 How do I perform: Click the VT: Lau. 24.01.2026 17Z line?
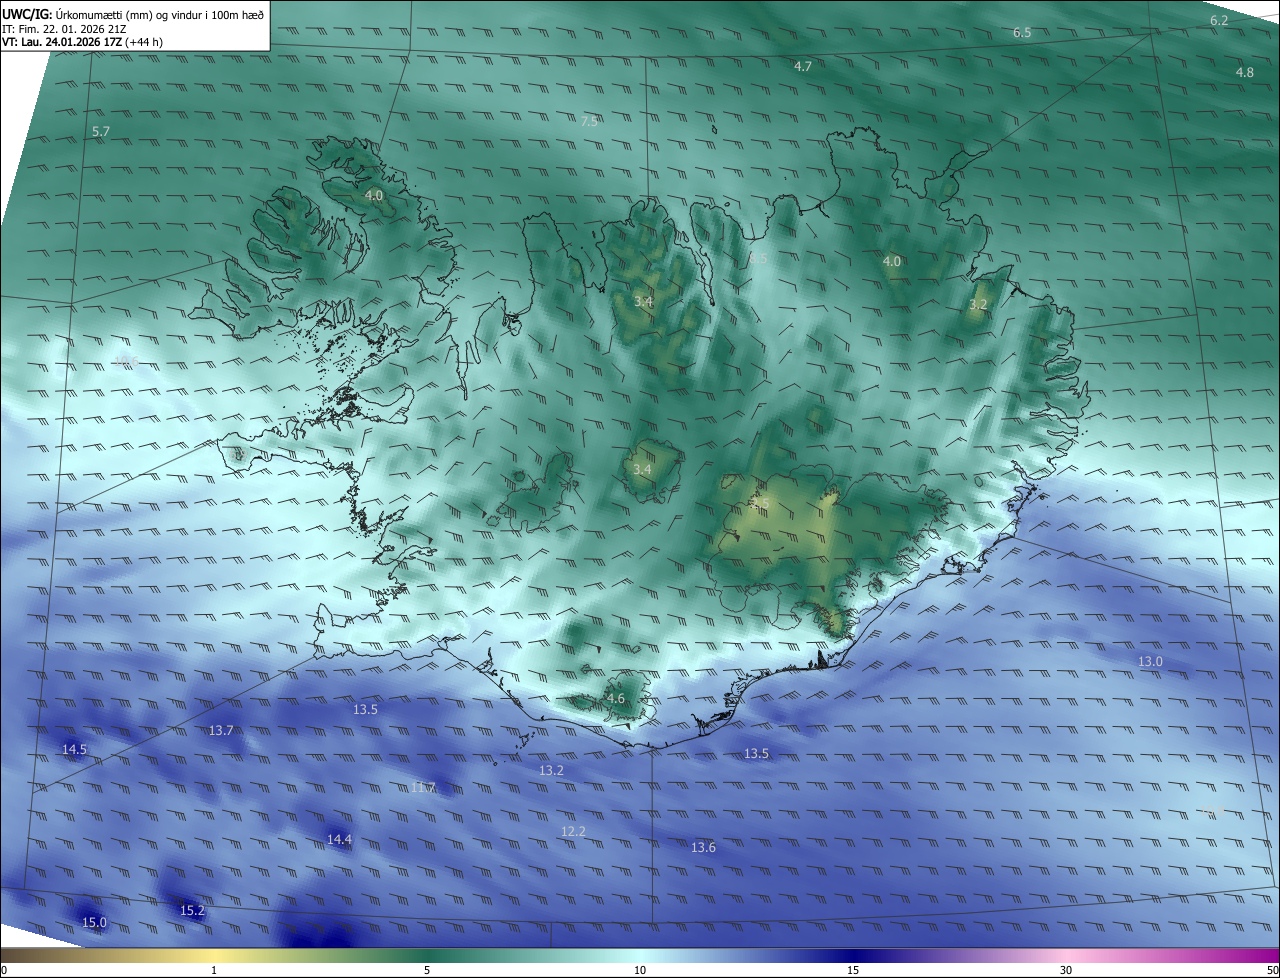(x=83, y=42)
